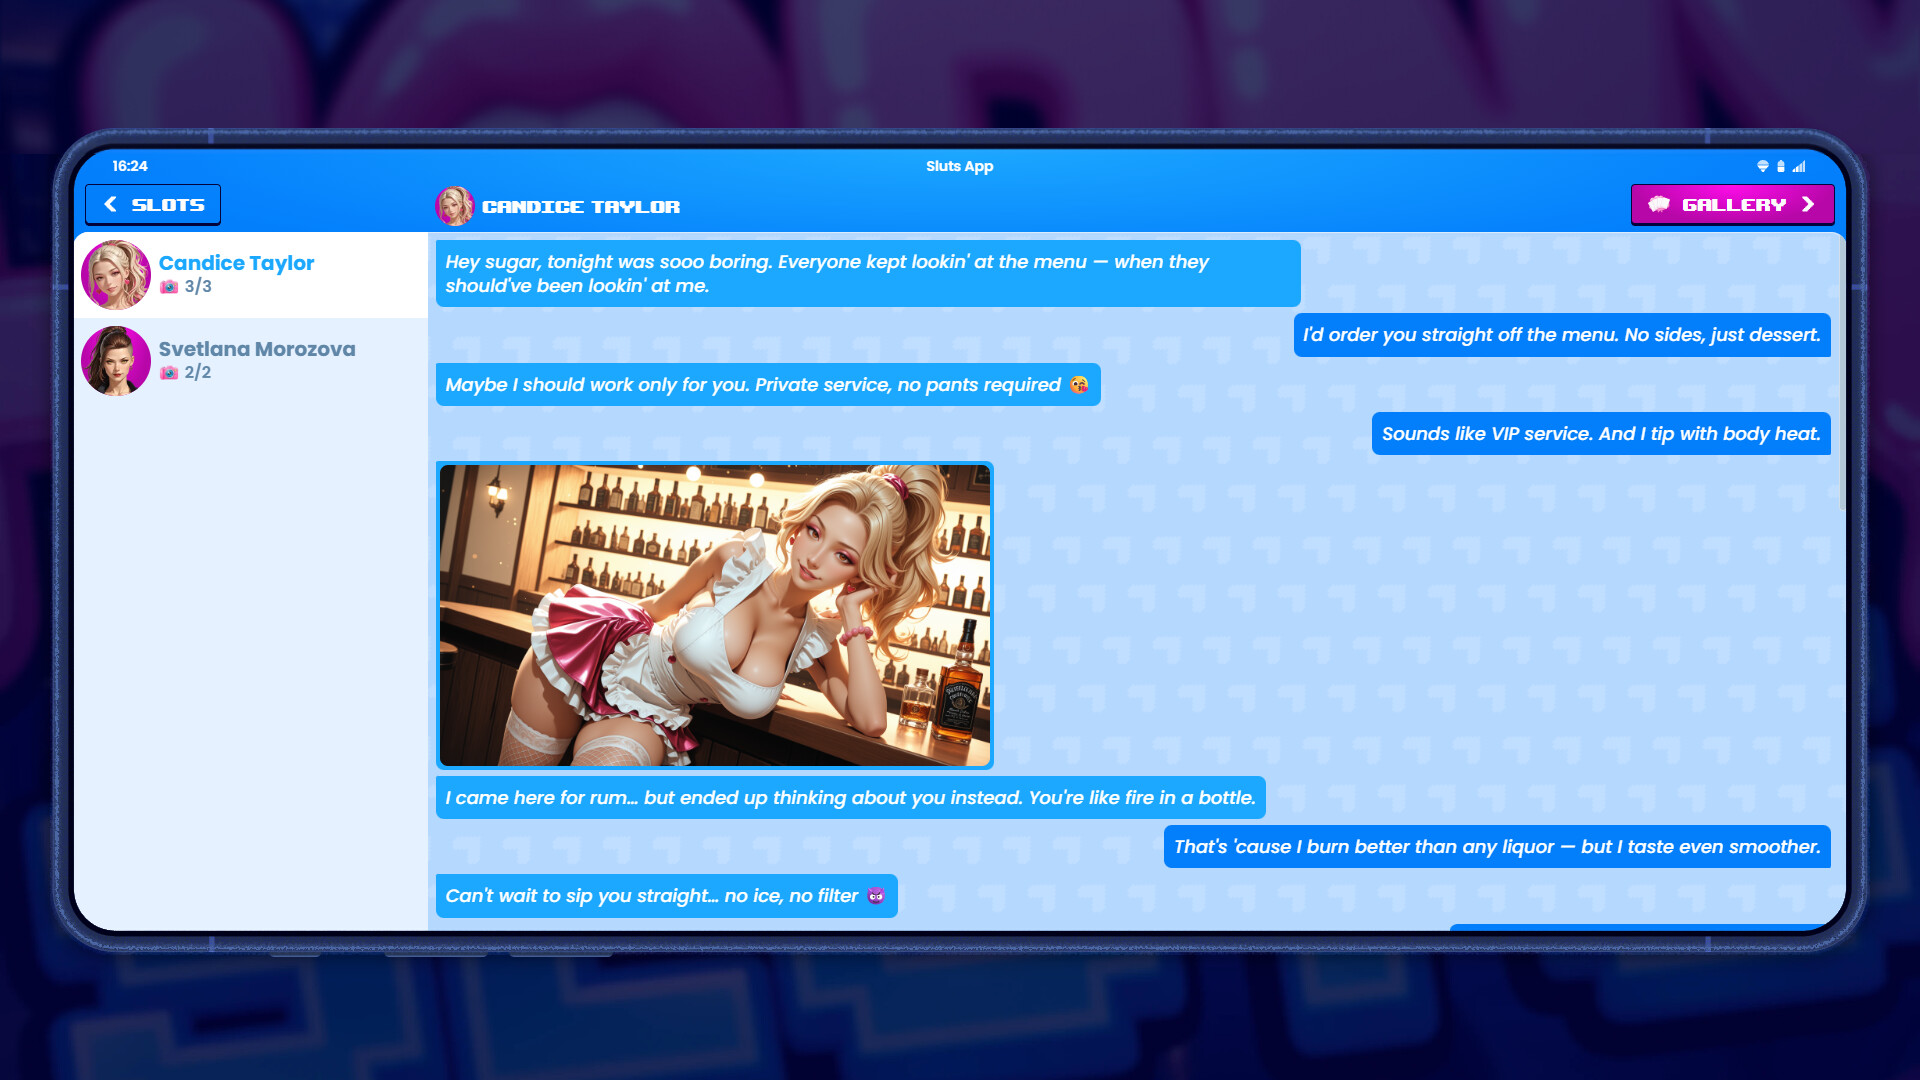Click the reply 'That's 'cause I burn better'
This screenshot has width=1920, height=1080.
pos(1497,847)
